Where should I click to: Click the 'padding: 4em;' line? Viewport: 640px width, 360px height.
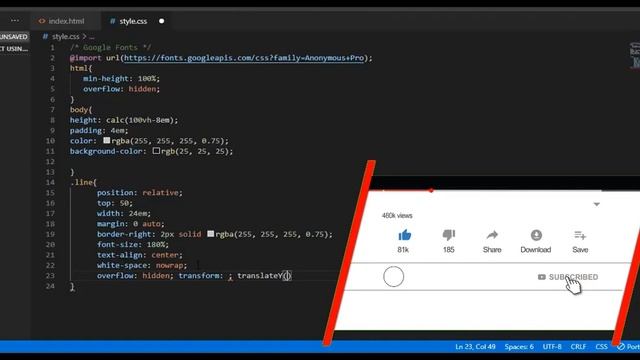[x=99, y=131]
